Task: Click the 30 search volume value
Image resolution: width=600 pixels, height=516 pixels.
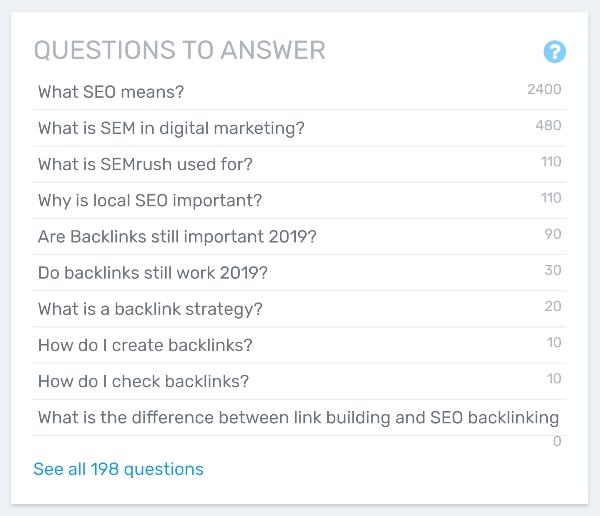Action: (552, 270)
